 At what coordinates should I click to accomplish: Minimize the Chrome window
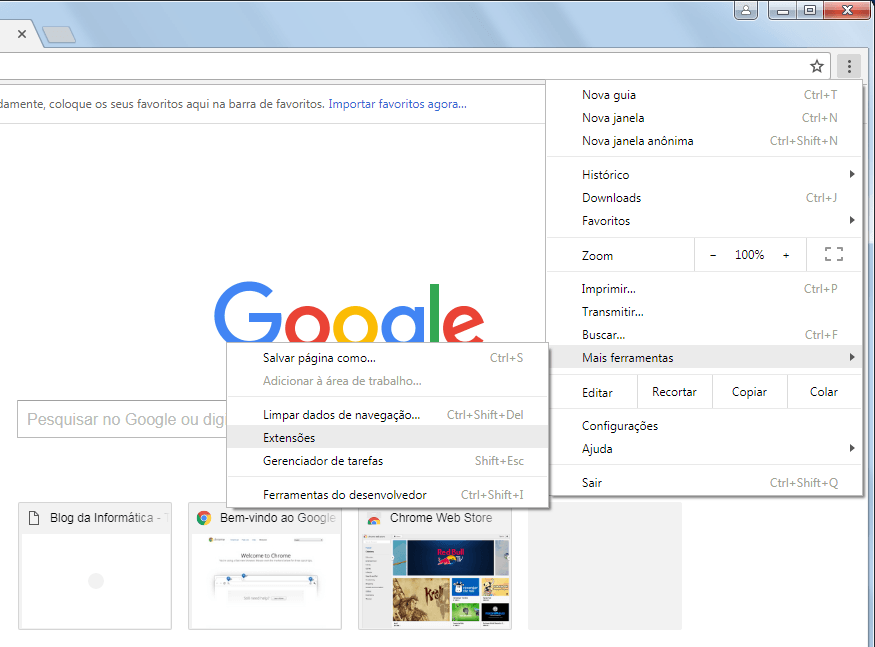tap(783, 10)
